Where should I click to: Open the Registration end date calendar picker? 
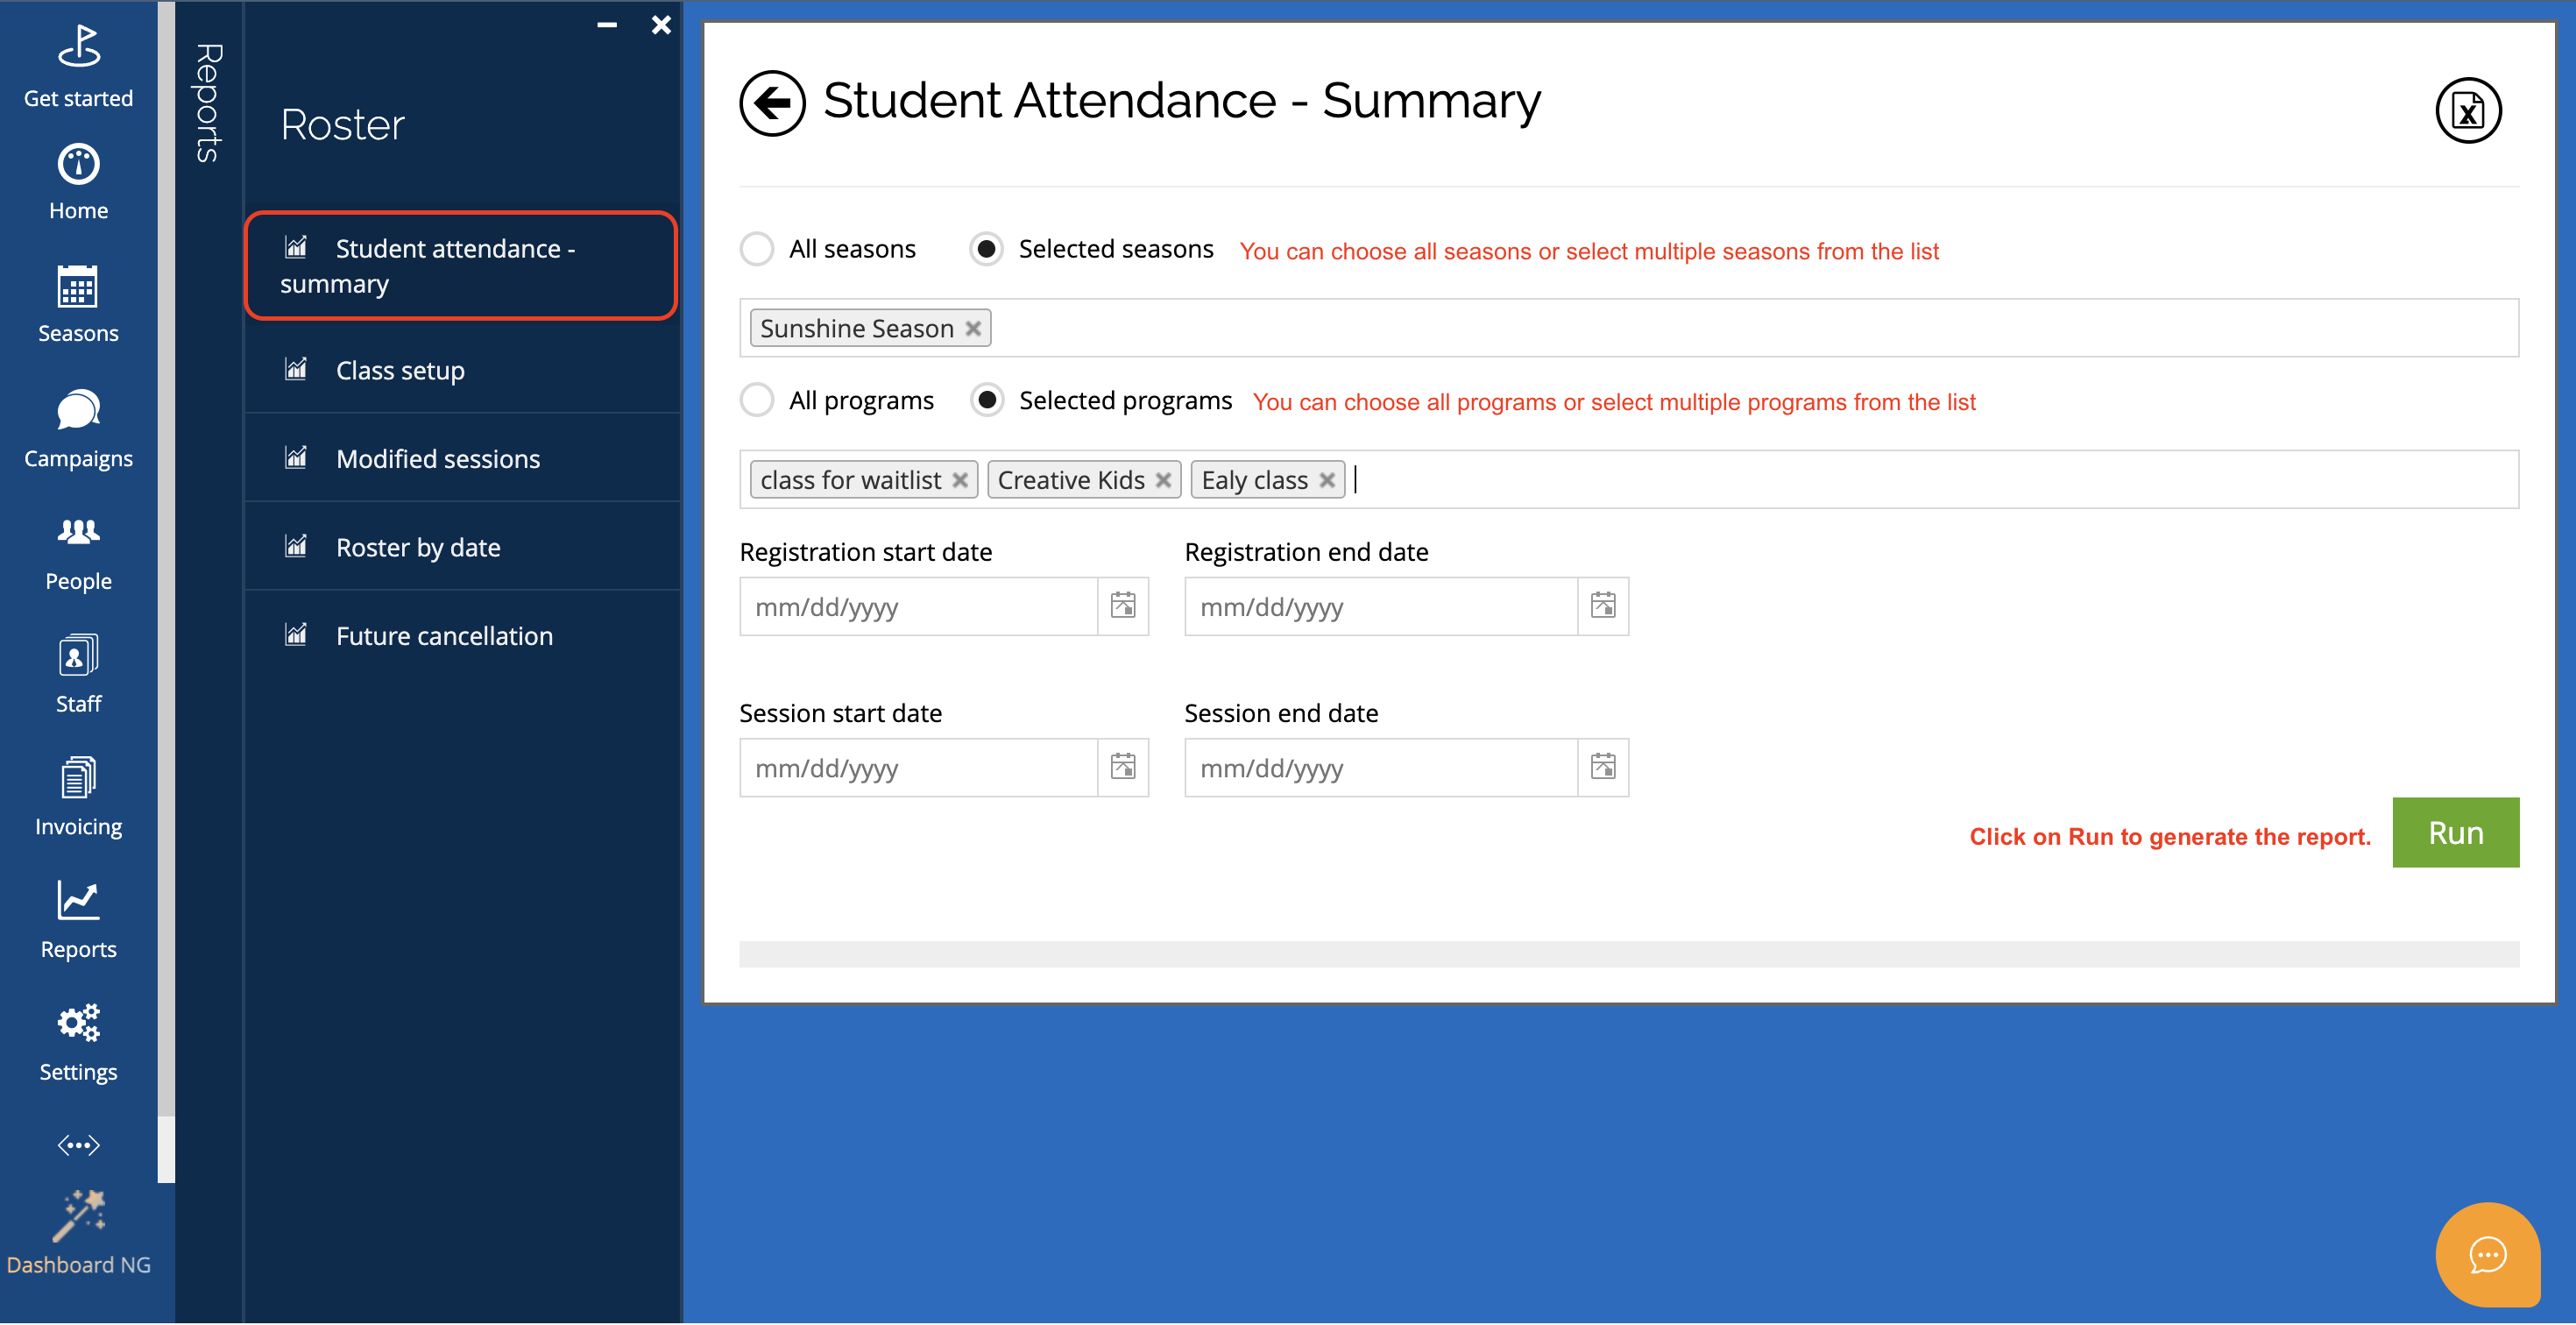pyautogui.click(x=1602, y=606)
